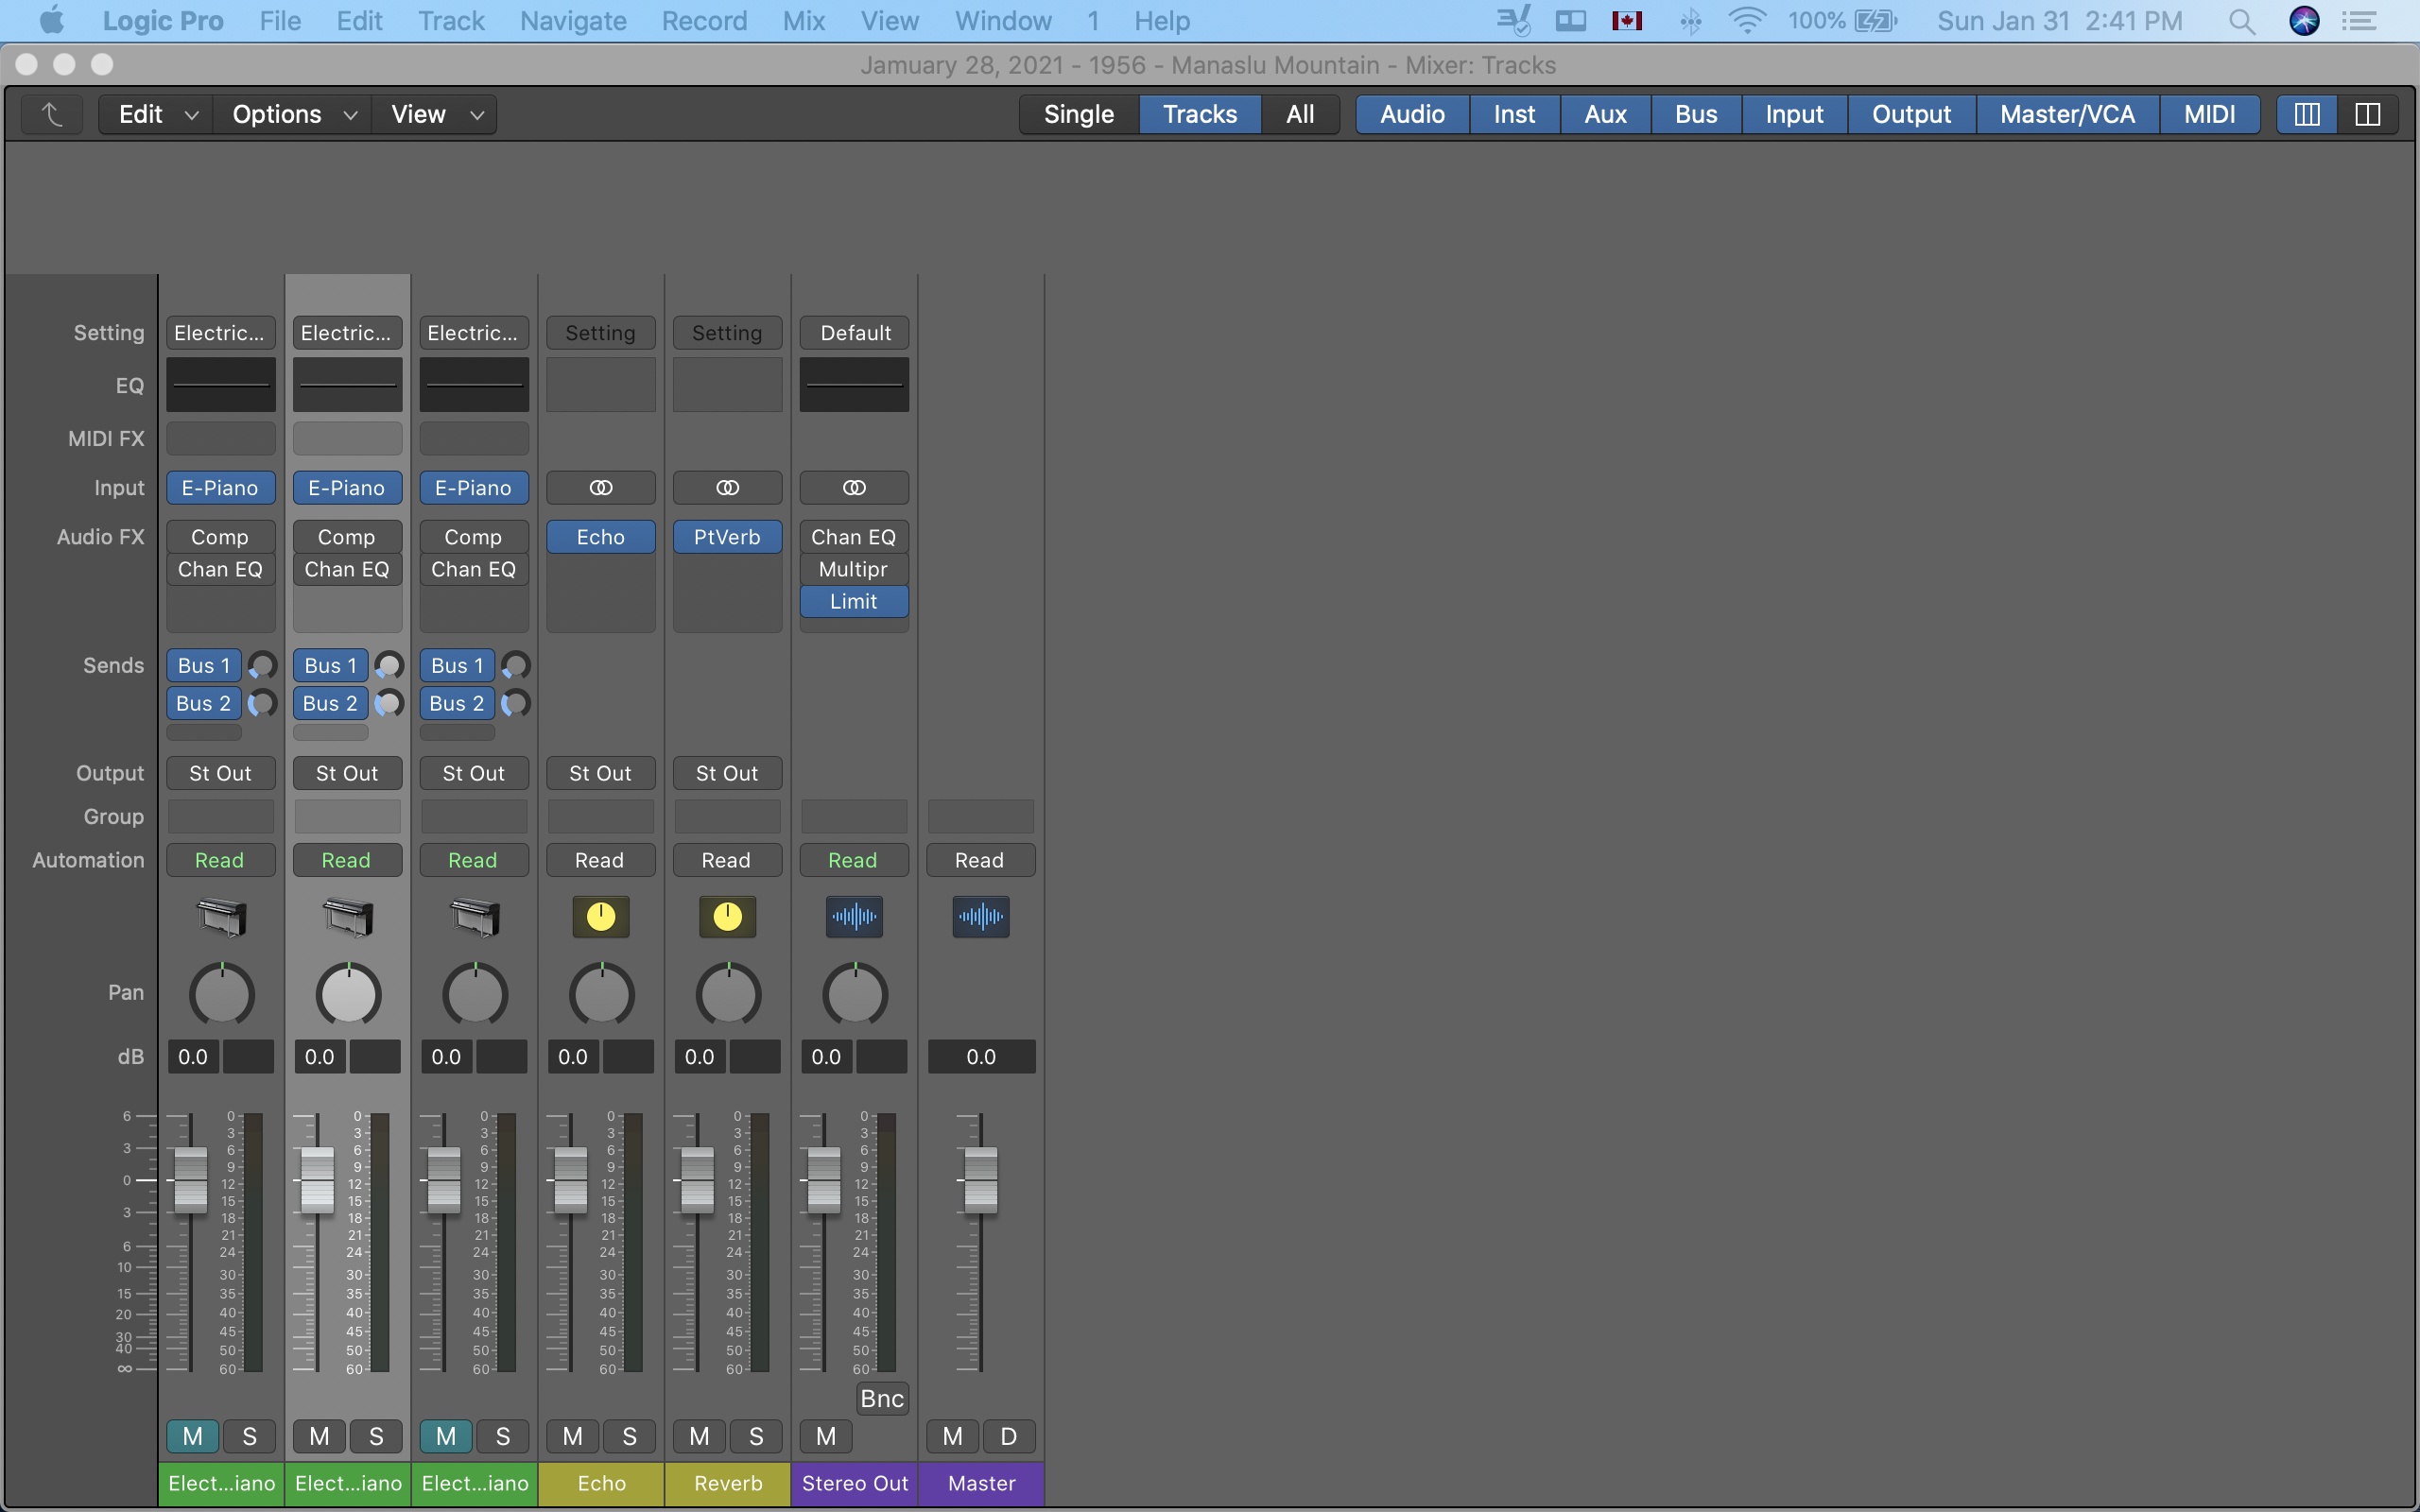The image size is (2420, 1512).
Task: Mute the second Electric Piano channel
Action: (319, 1436)
